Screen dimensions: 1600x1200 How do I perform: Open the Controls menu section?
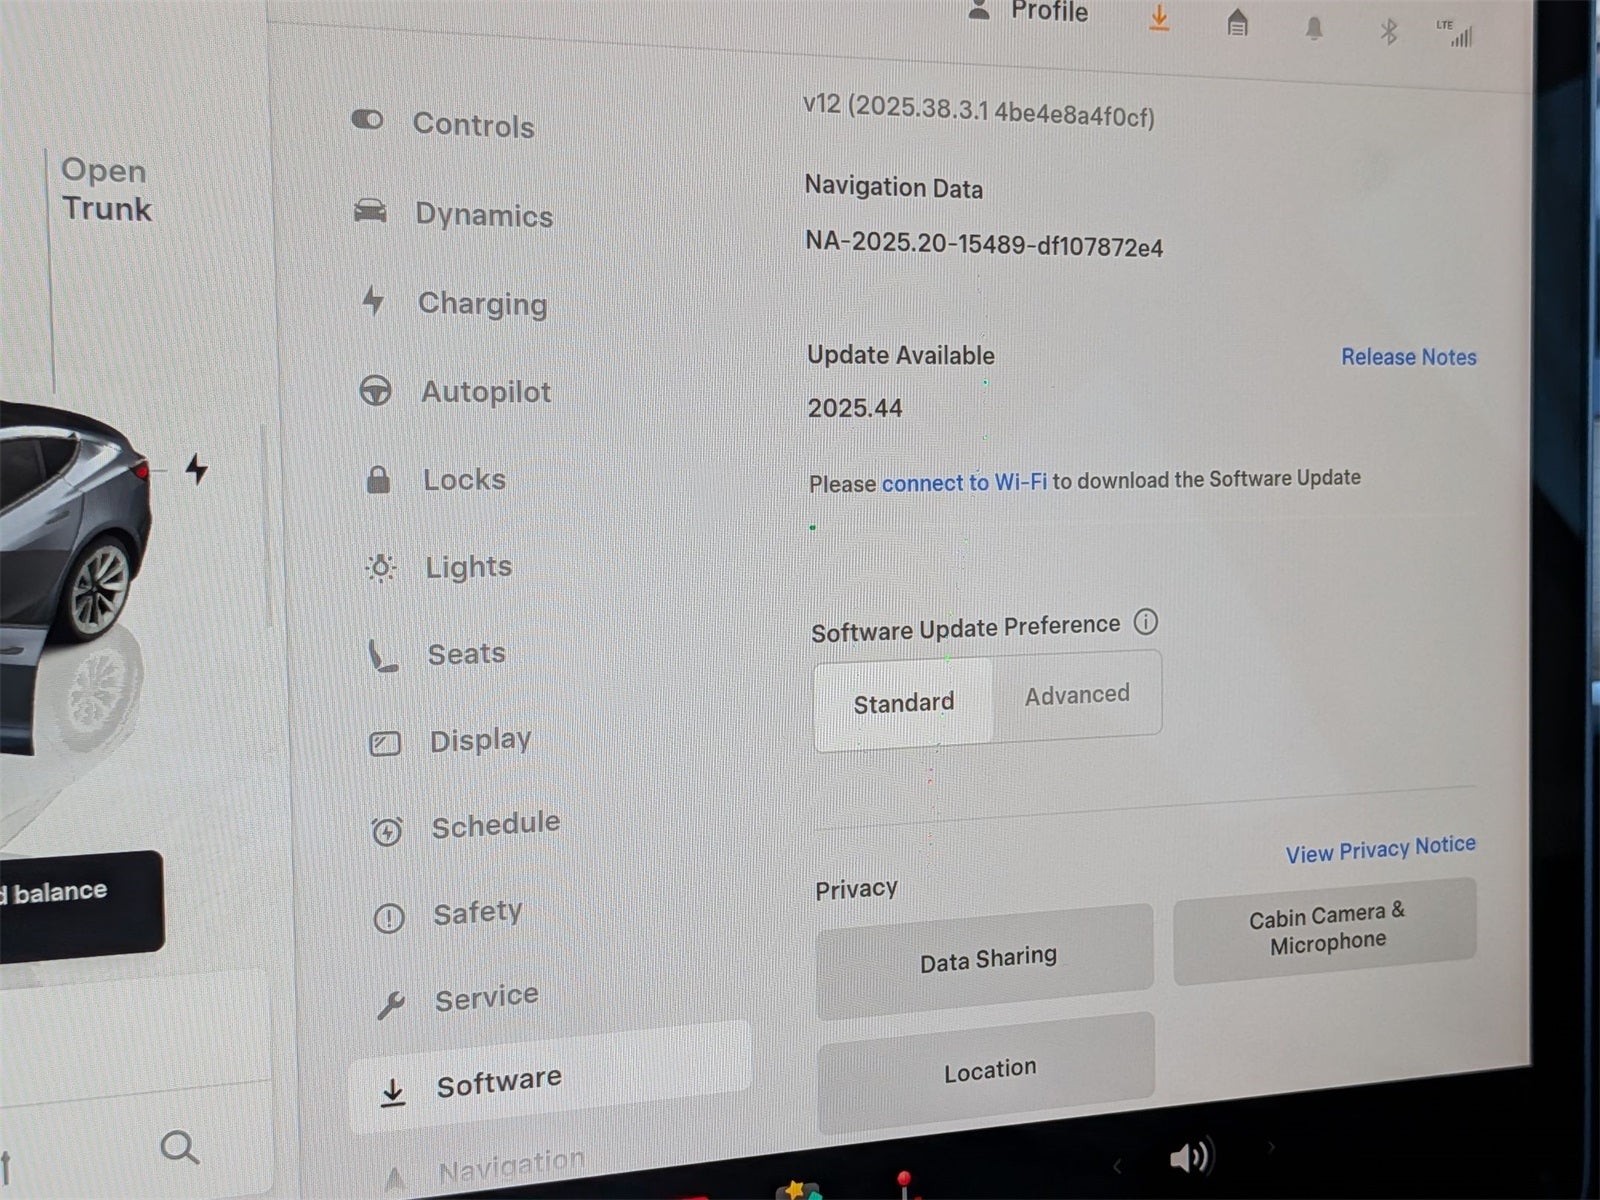472,125
